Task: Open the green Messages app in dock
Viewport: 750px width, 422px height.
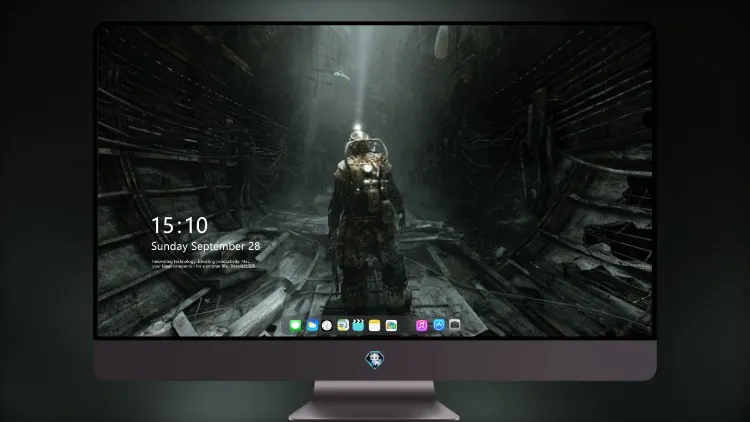Action: tap(295, 326)
